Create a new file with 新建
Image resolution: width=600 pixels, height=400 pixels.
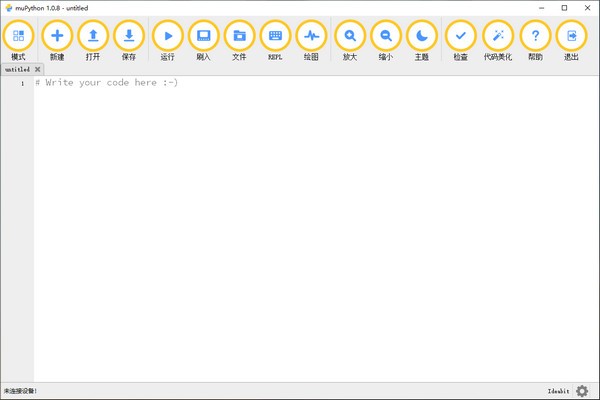pyautogui.click(x=57, y=36)
